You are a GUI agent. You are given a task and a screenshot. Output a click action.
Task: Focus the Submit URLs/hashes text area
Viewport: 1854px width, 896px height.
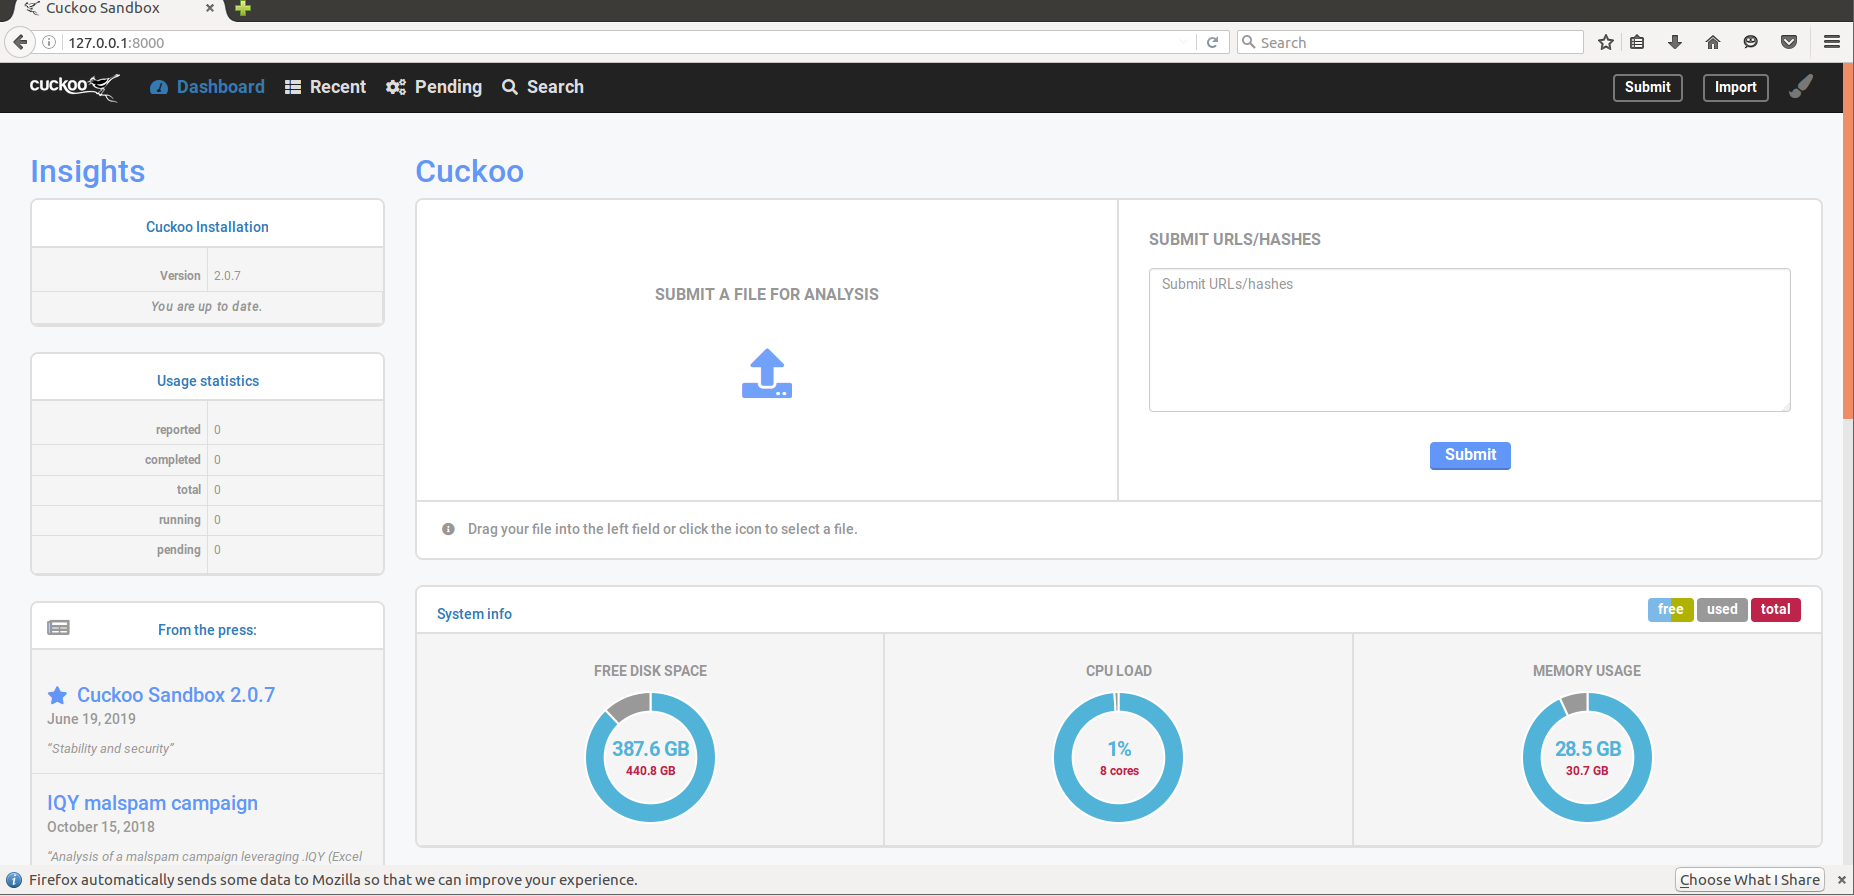coord(1469,340)
